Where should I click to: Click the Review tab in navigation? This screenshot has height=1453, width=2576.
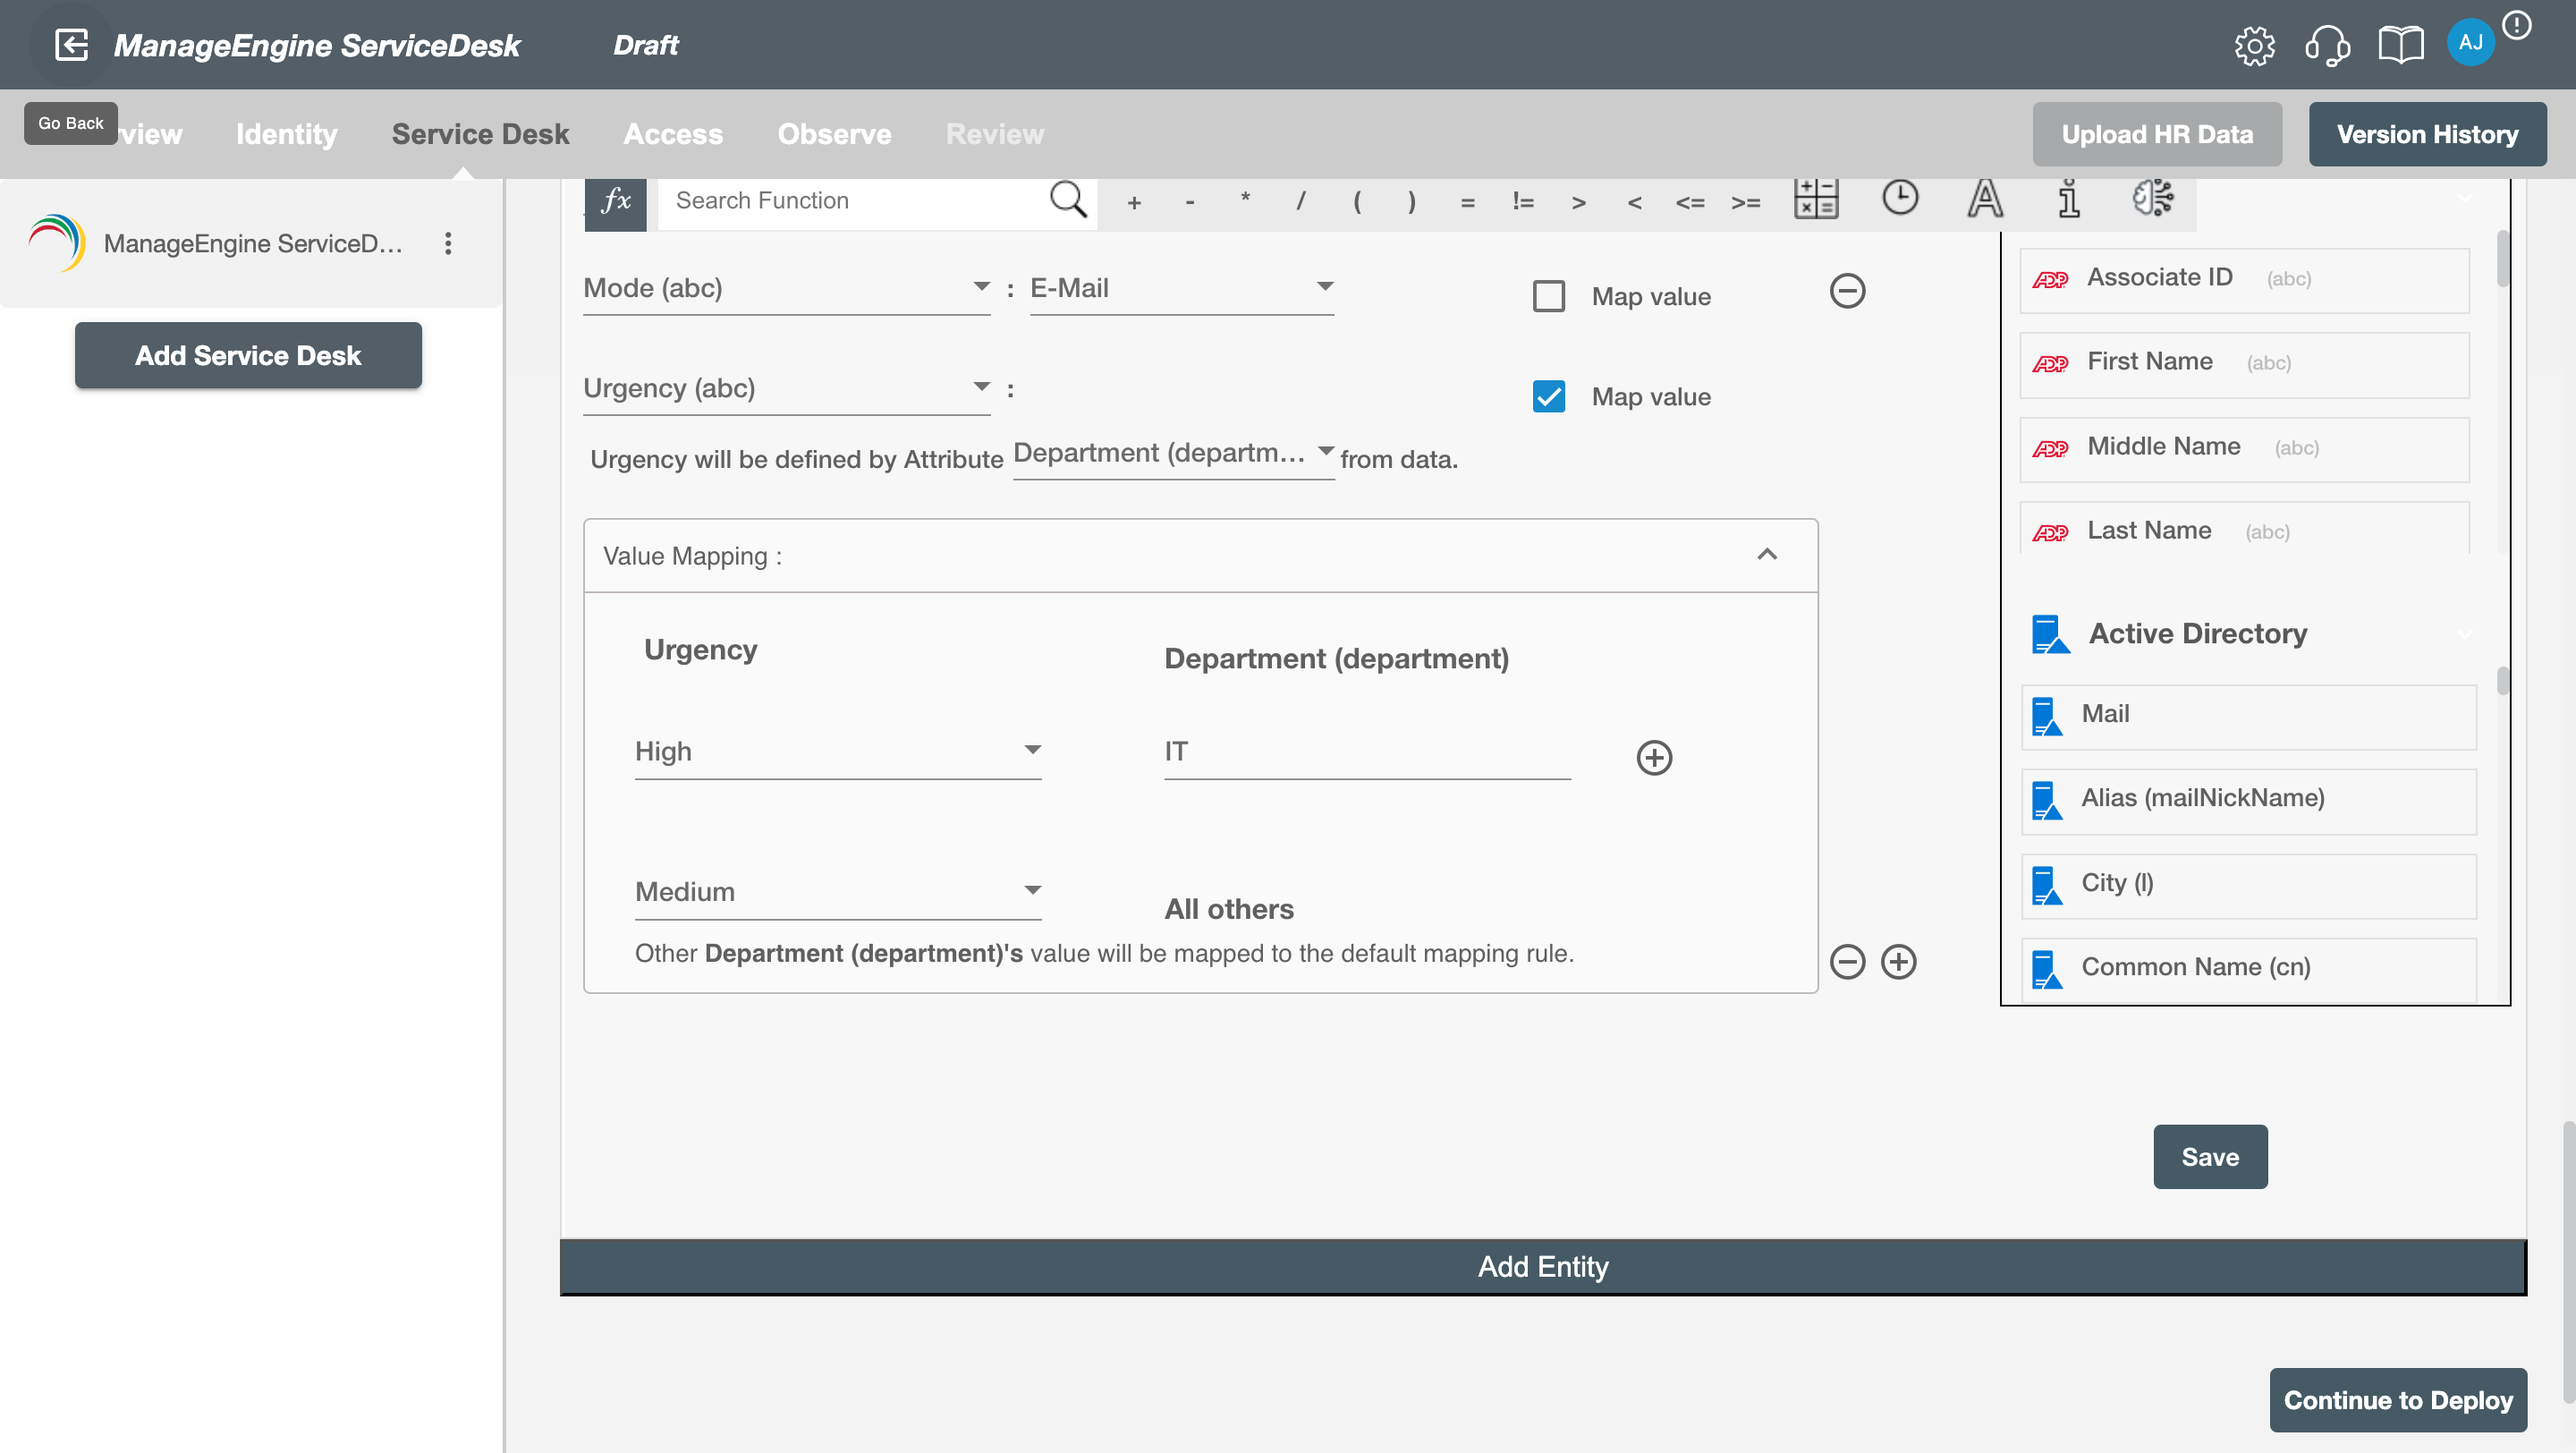pyautogui.click(x=993, y=132)
